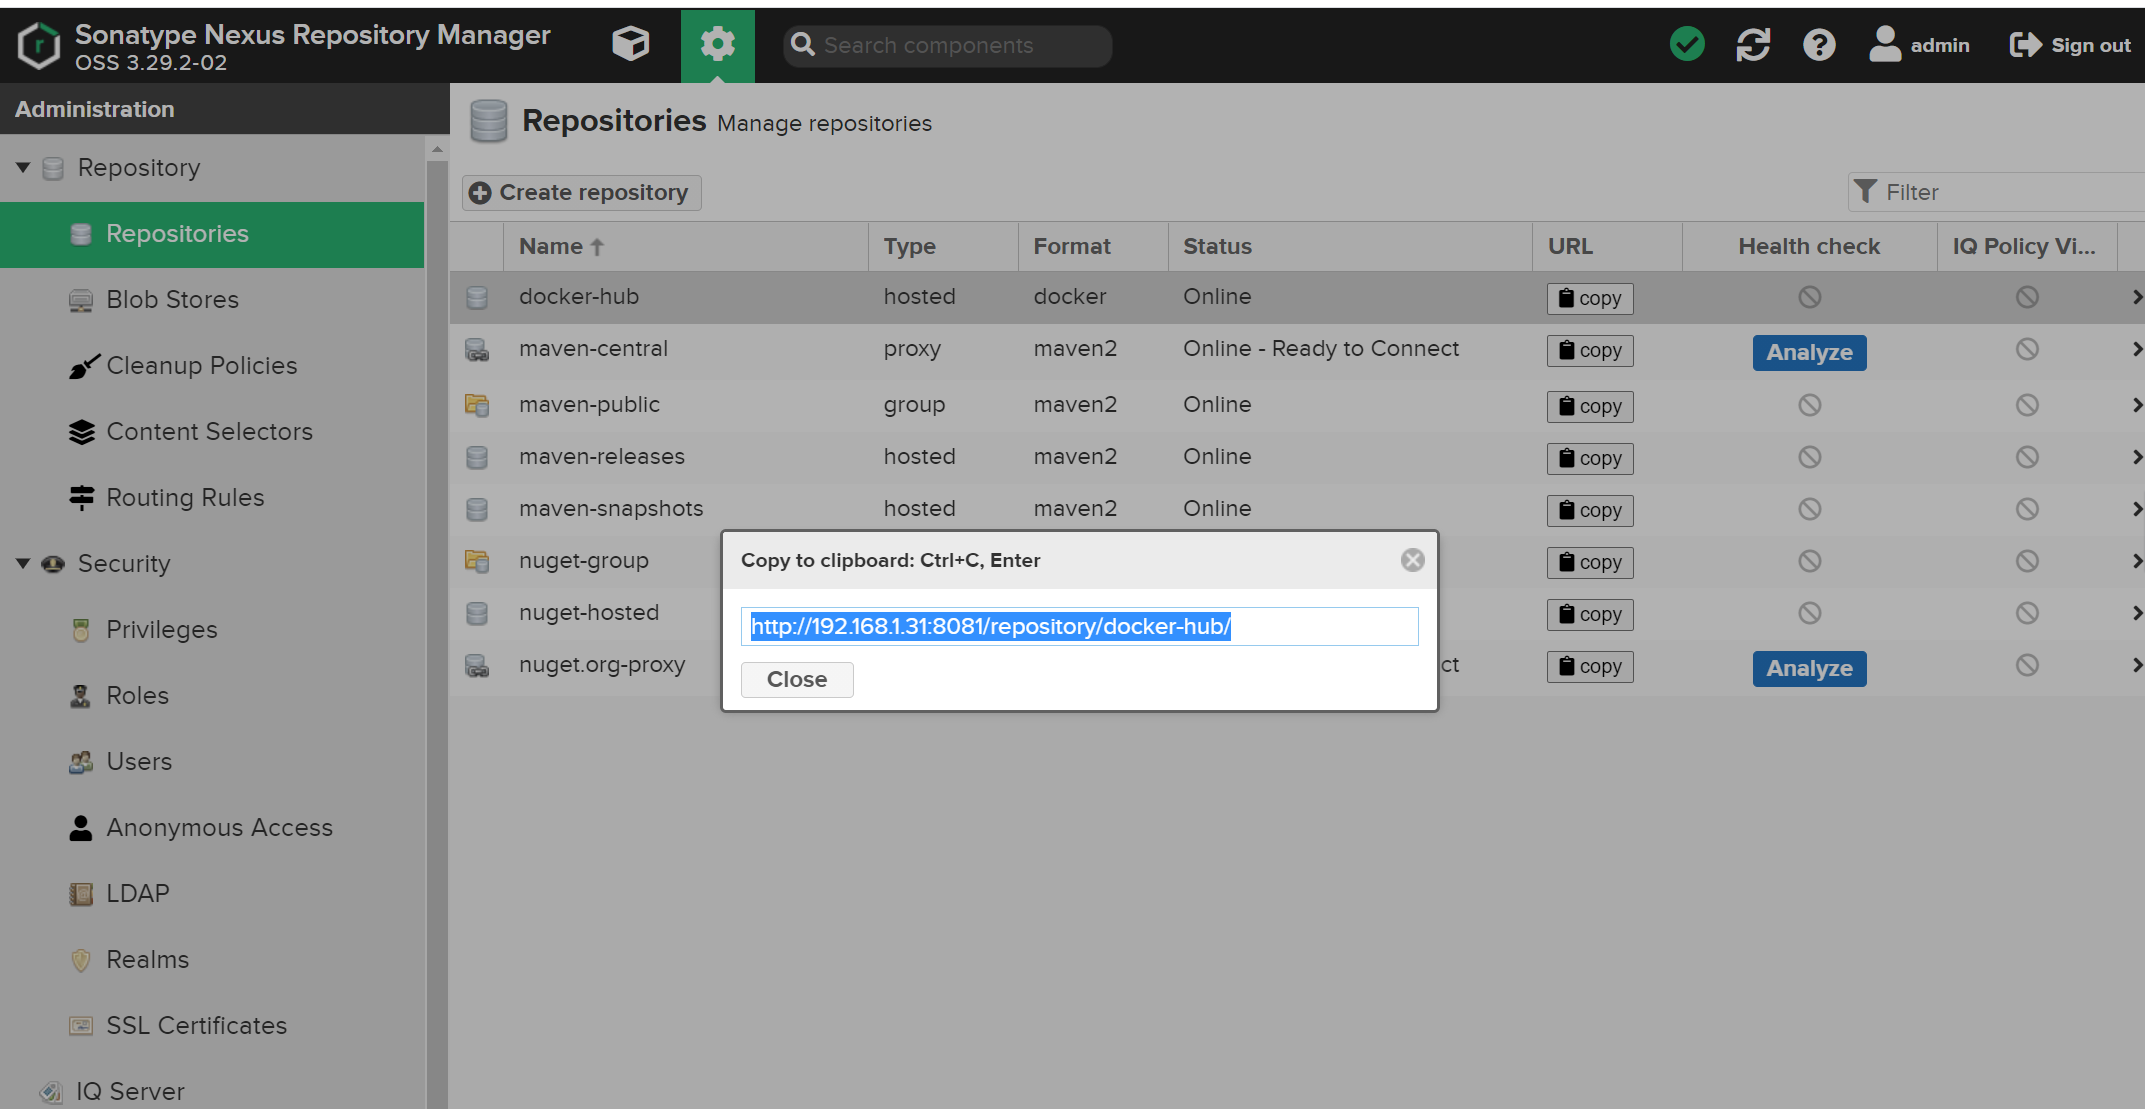Copy URL for maven-central repository
Screen dimensions: 2145x1109
[x=1590, y=351]
